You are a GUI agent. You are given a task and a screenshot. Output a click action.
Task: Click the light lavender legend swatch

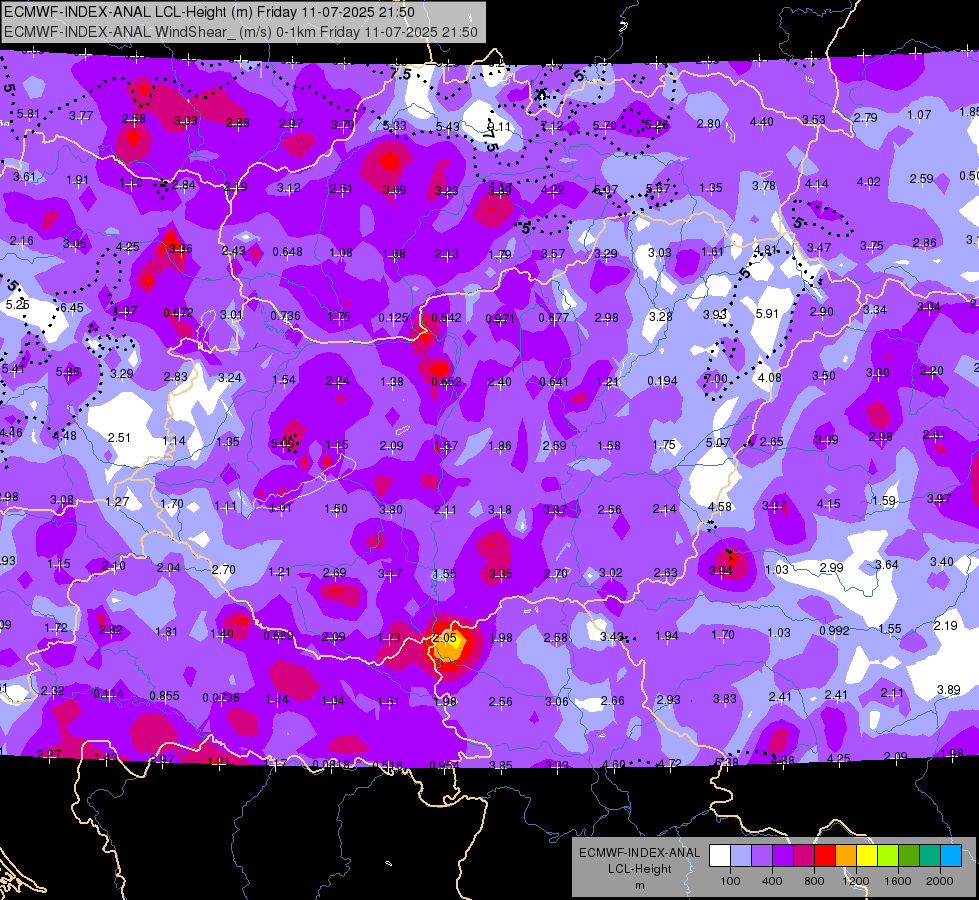[741, 856]
